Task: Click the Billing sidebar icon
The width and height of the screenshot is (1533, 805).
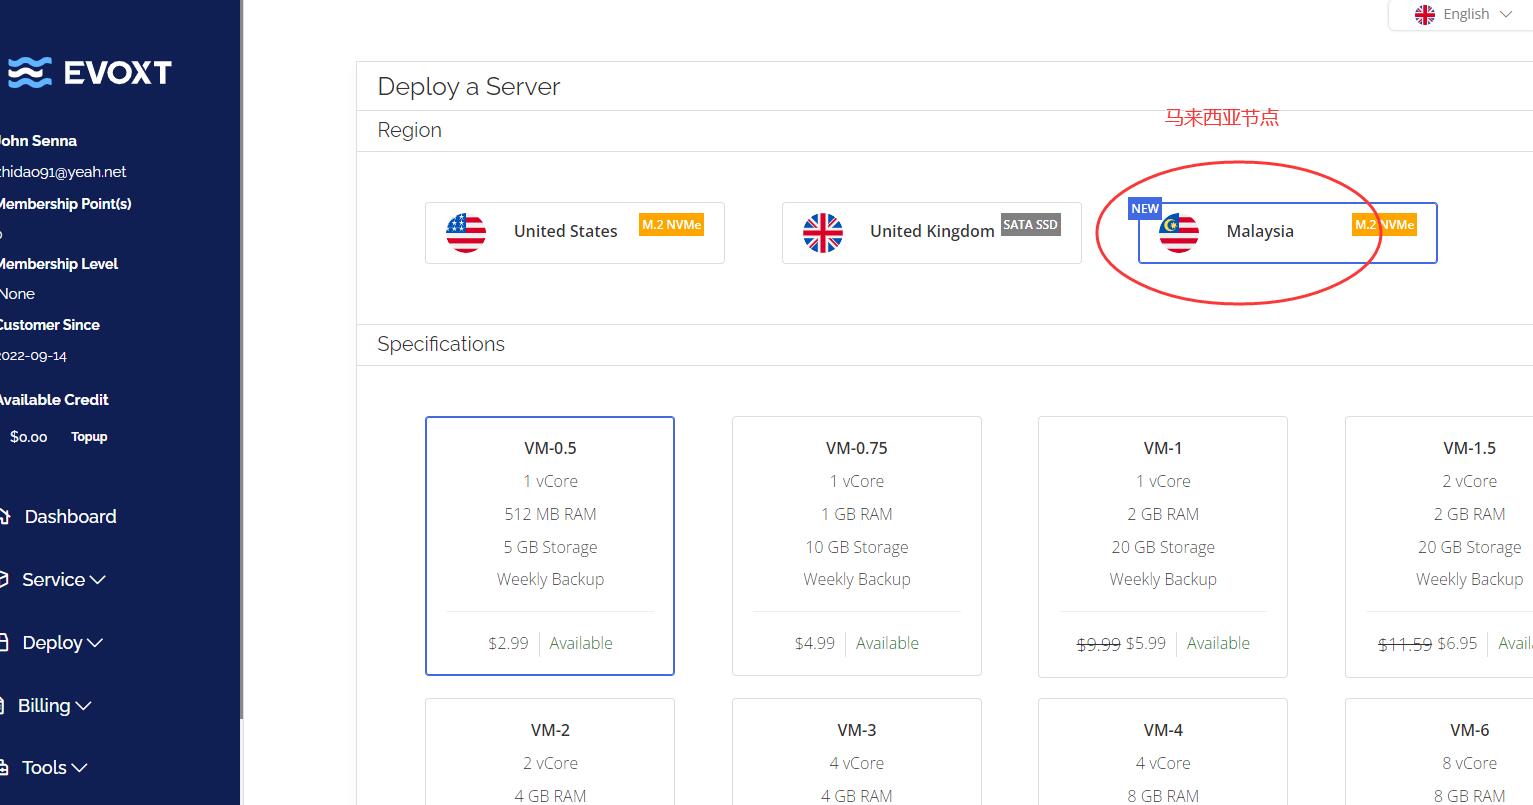Action: click(4, 705)
